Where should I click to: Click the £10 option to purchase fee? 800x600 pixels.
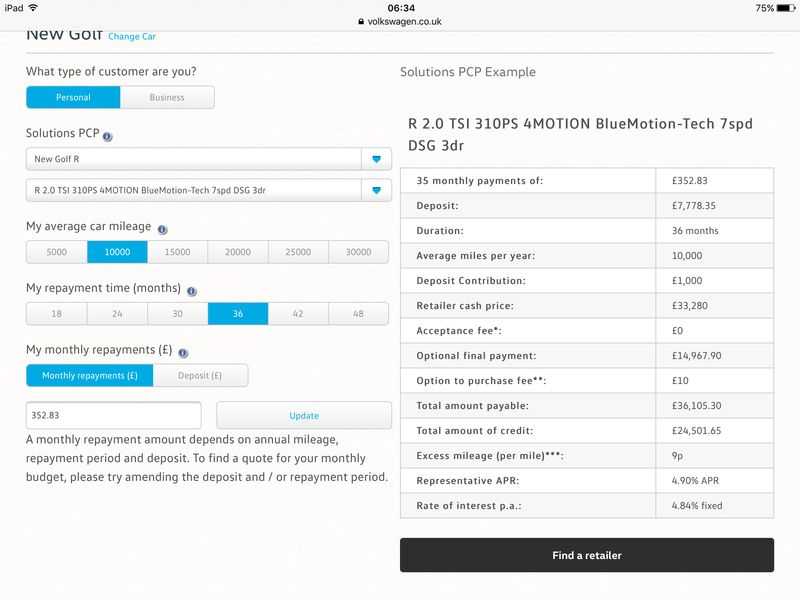(x=680, y=381)
